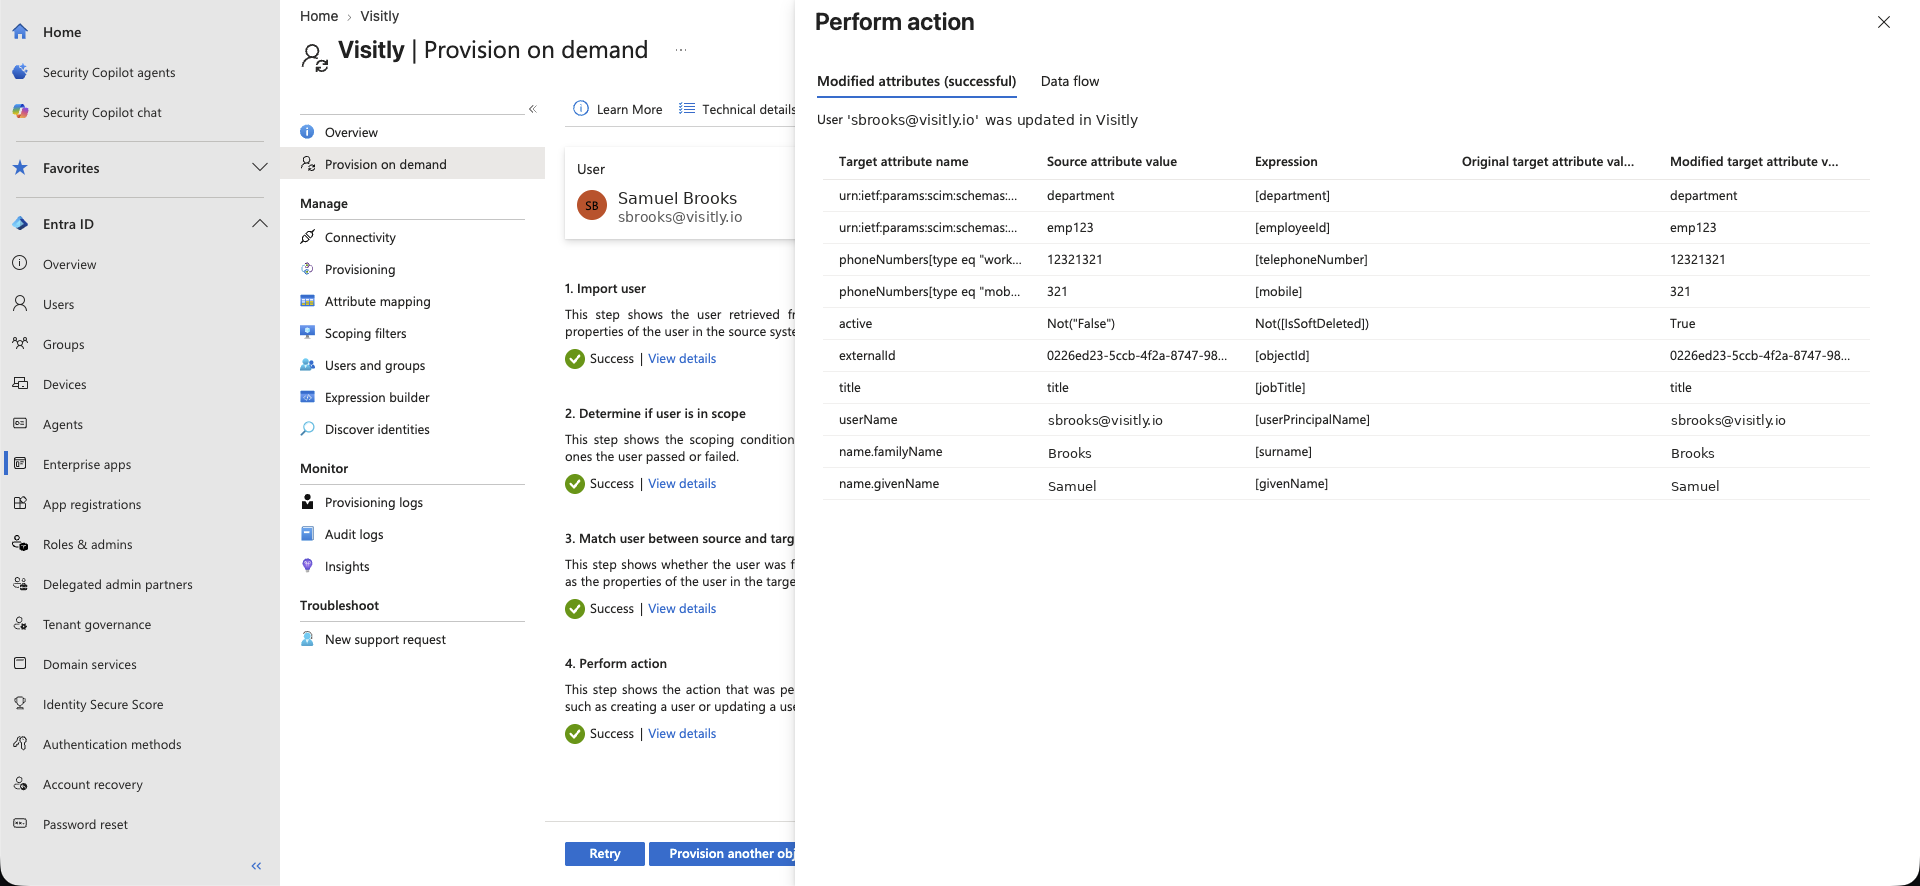Switch to Modified attributes (successful) tab
This screenshot has width=1920, height=886.
pyautogui.click(x=916, y=81)
